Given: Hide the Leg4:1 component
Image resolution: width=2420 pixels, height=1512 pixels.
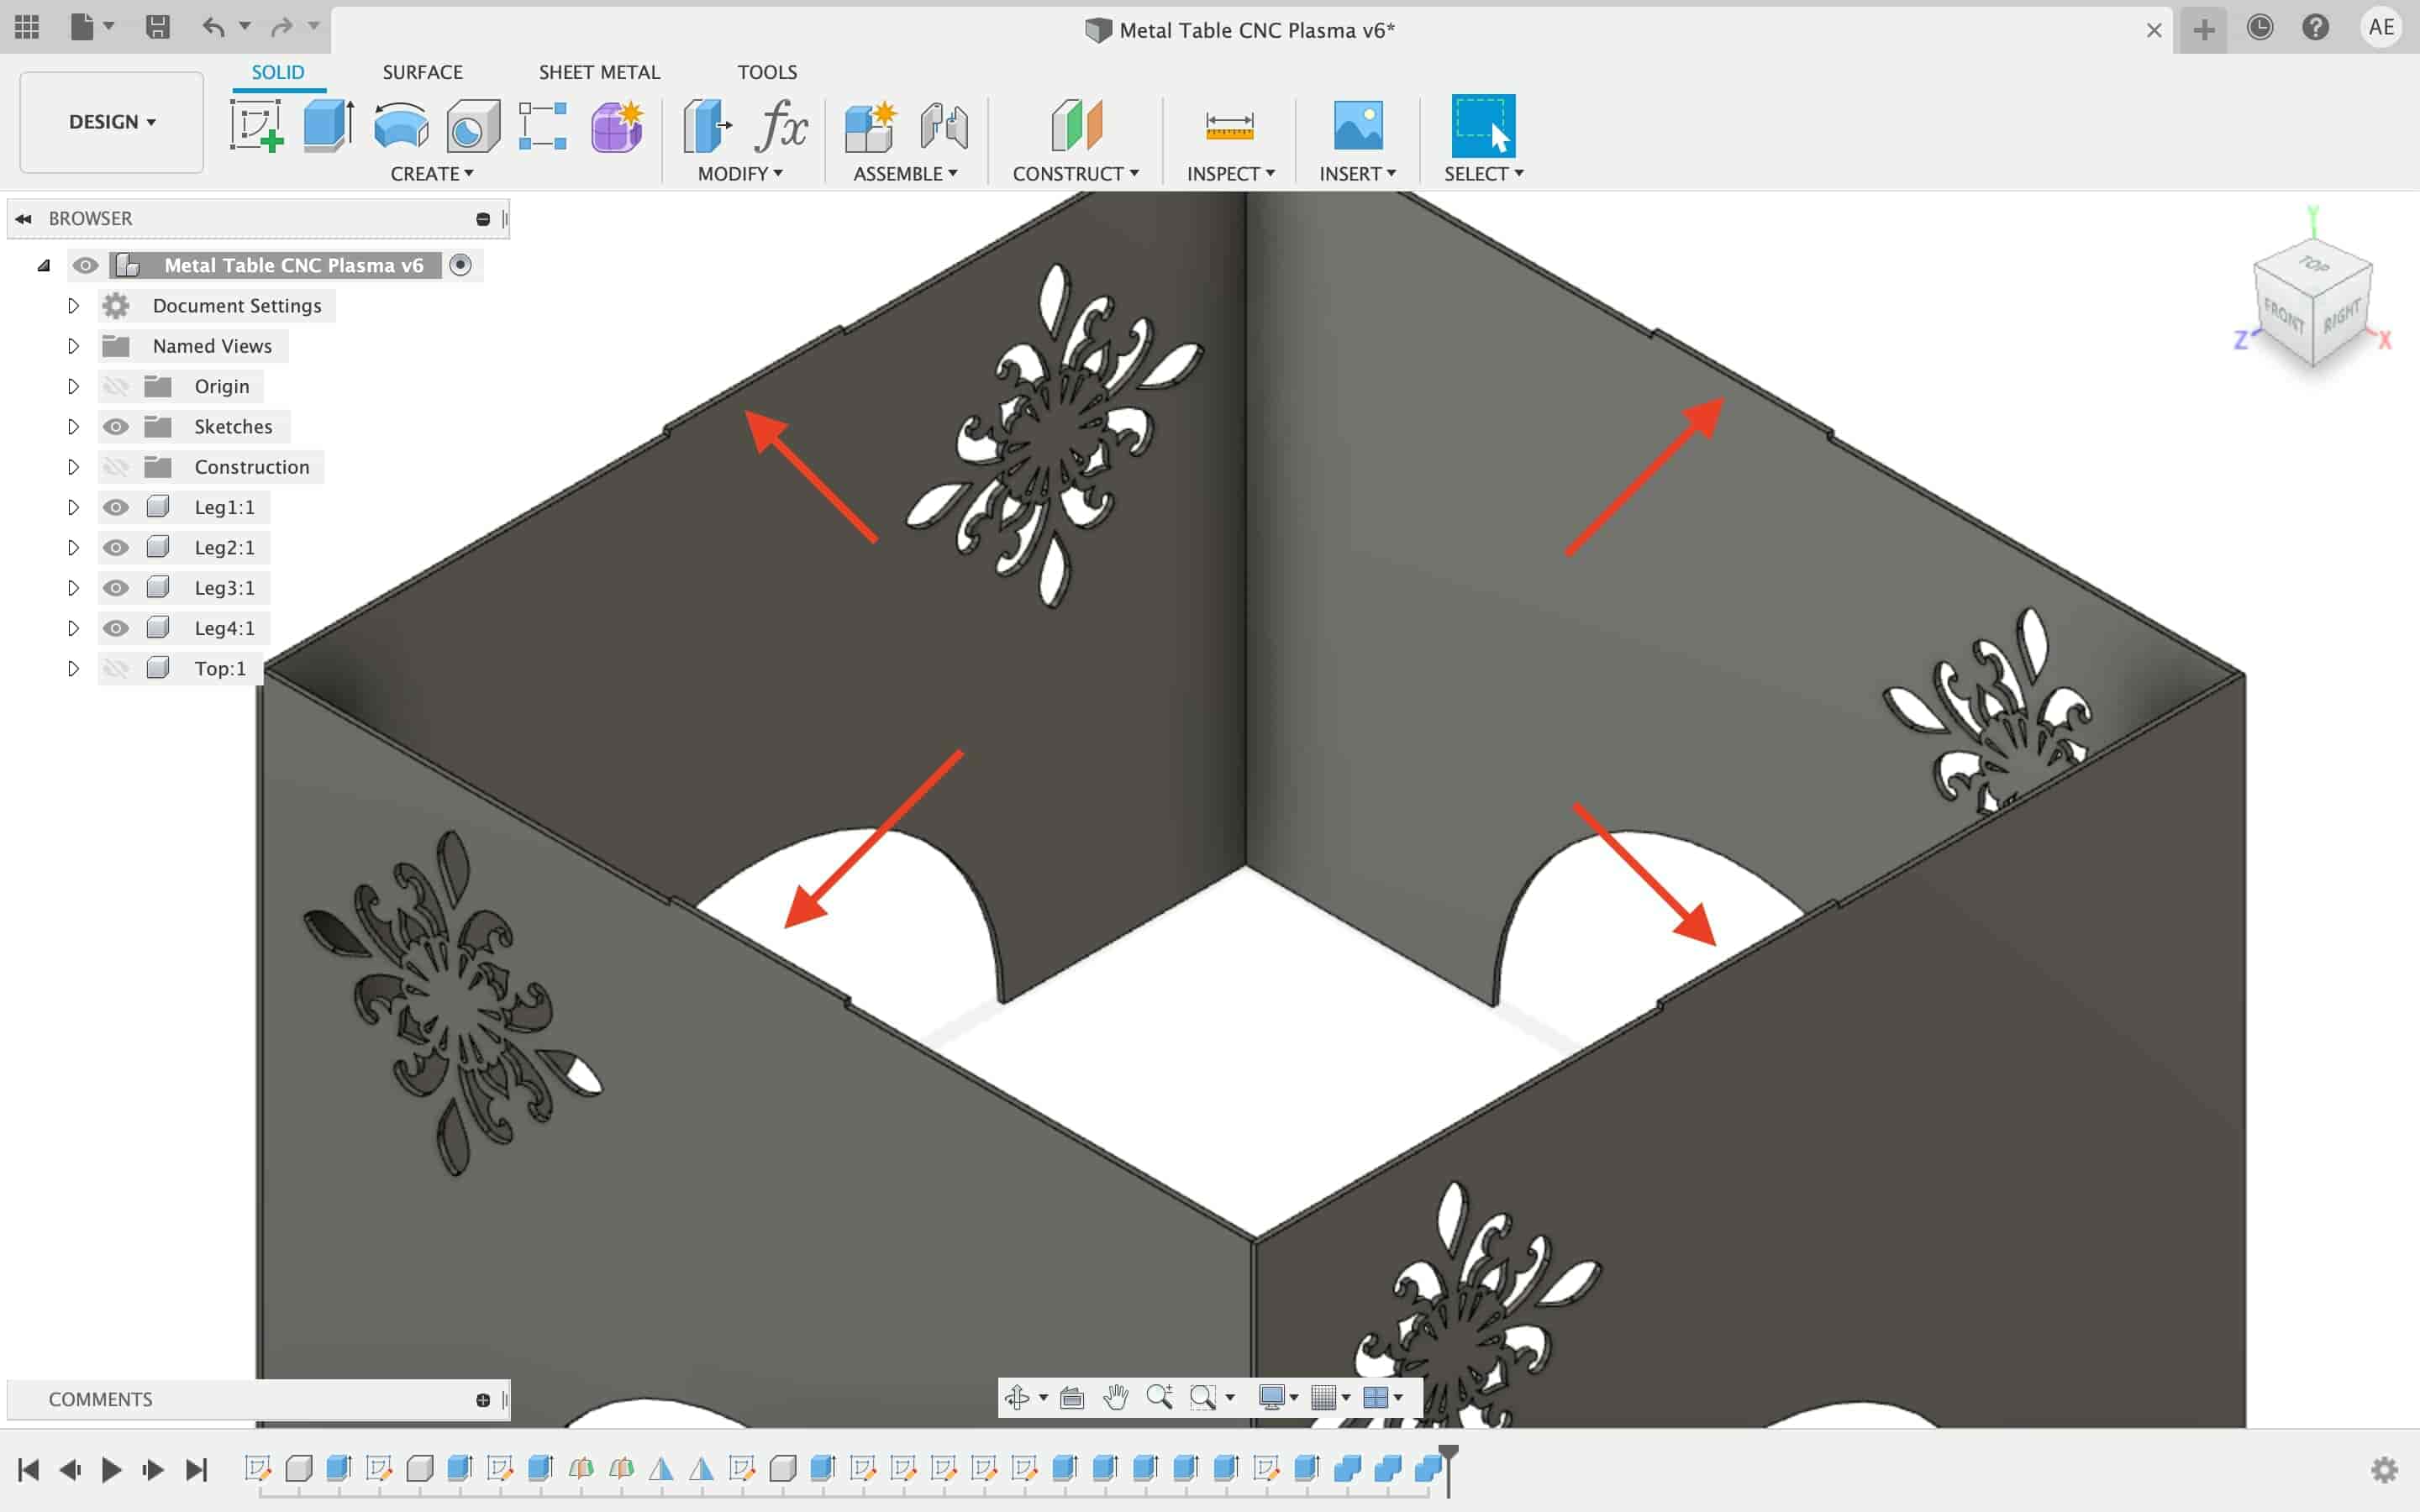Looking at the screenshot, I should [x=116, y=628].
